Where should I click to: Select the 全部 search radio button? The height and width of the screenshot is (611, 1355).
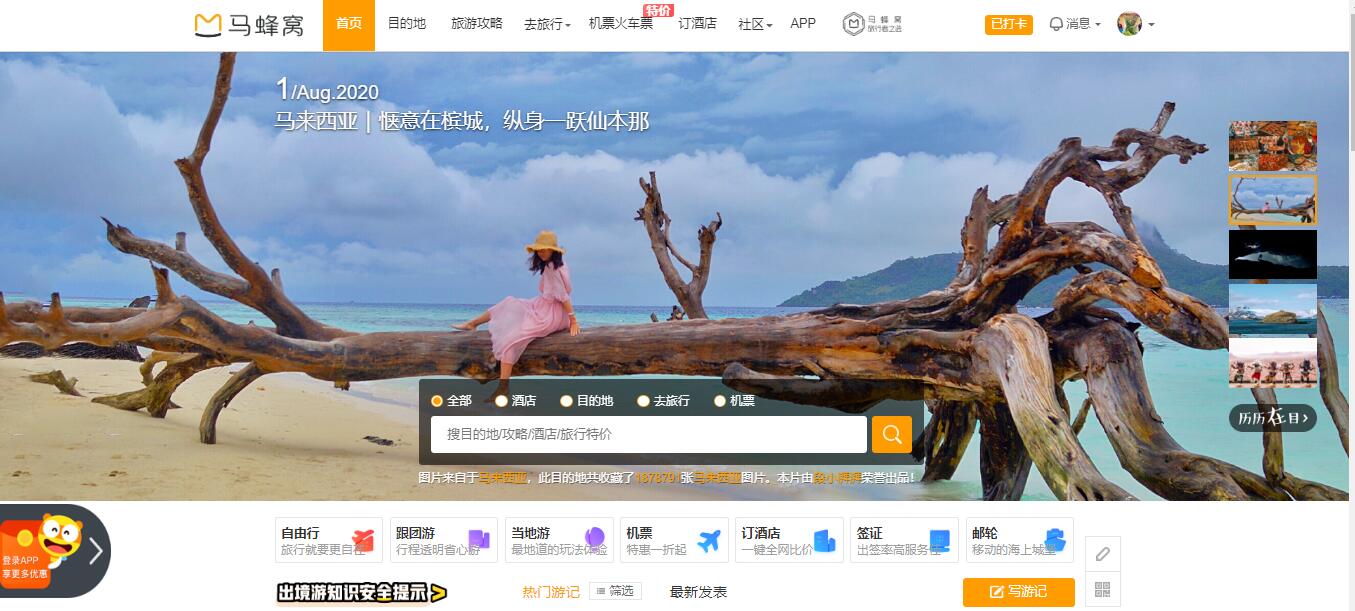(437, 400)
